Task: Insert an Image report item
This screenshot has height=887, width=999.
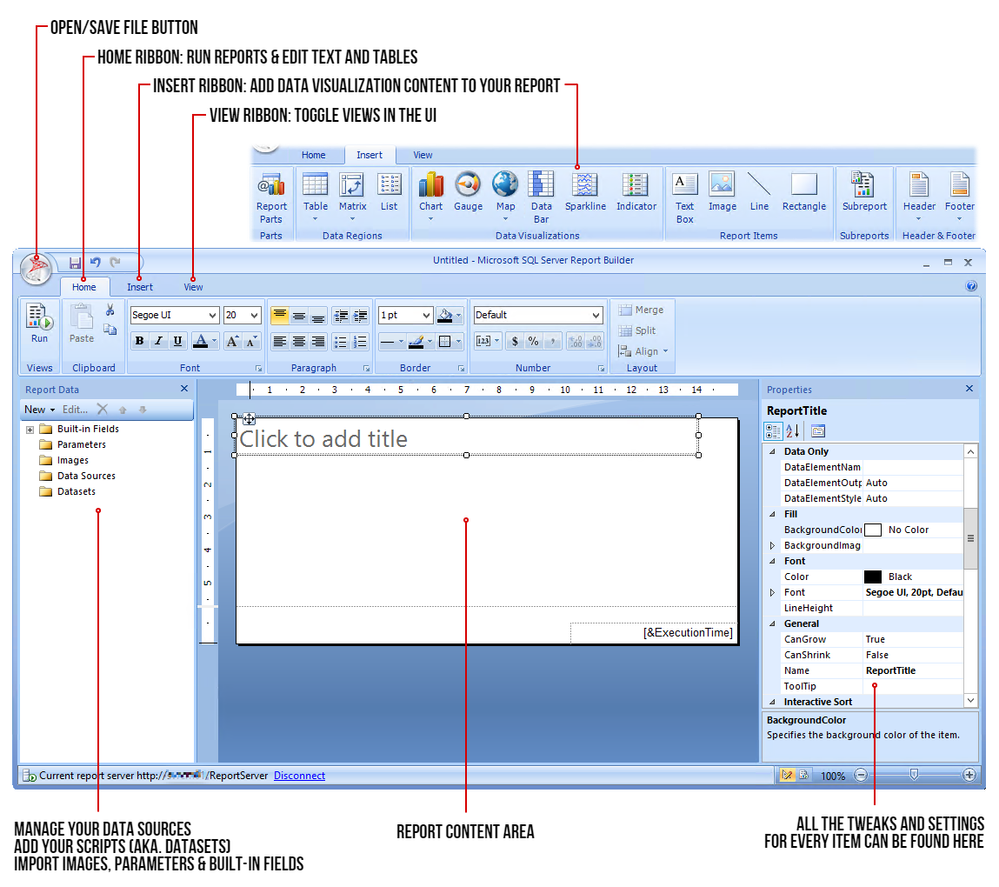Action: click(x=722, y=192)
